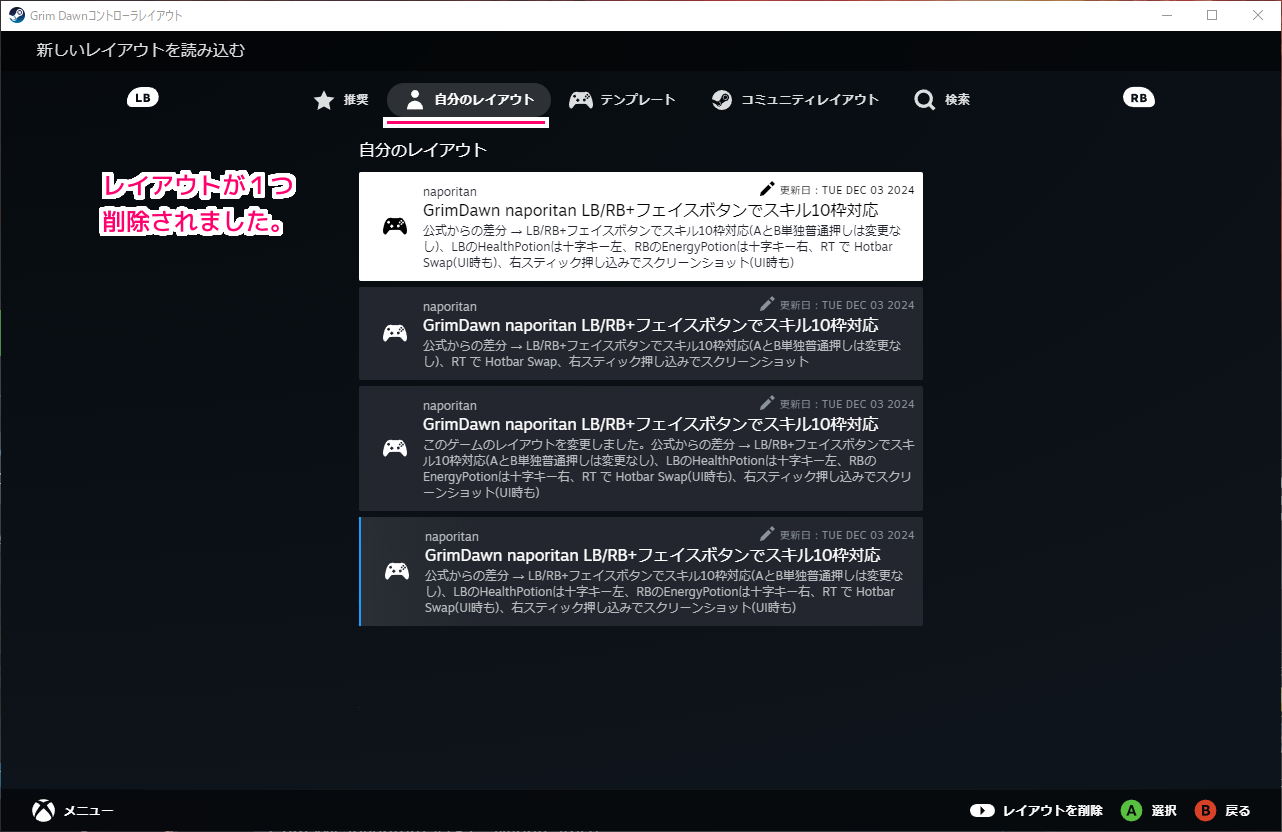1282x832 pixels.
Task: Click the Steam icon in the title bar
Action: coord(17,15)
